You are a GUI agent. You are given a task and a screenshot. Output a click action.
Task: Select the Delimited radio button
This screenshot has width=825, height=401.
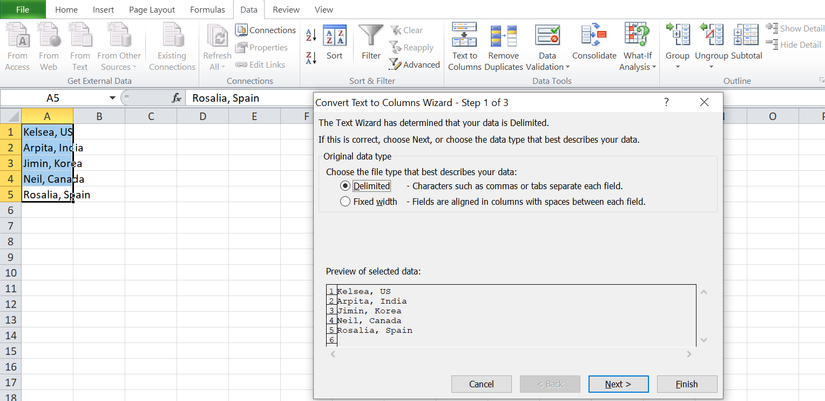pos(345,186)
